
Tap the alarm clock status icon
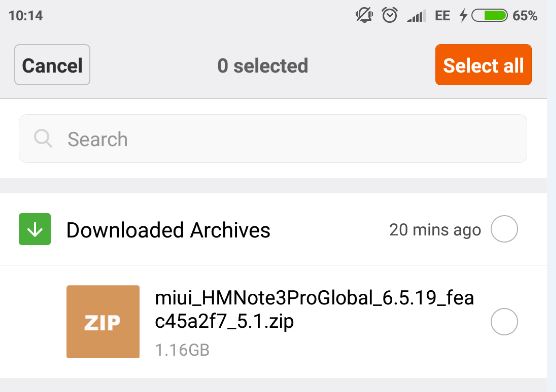[390, 16]
